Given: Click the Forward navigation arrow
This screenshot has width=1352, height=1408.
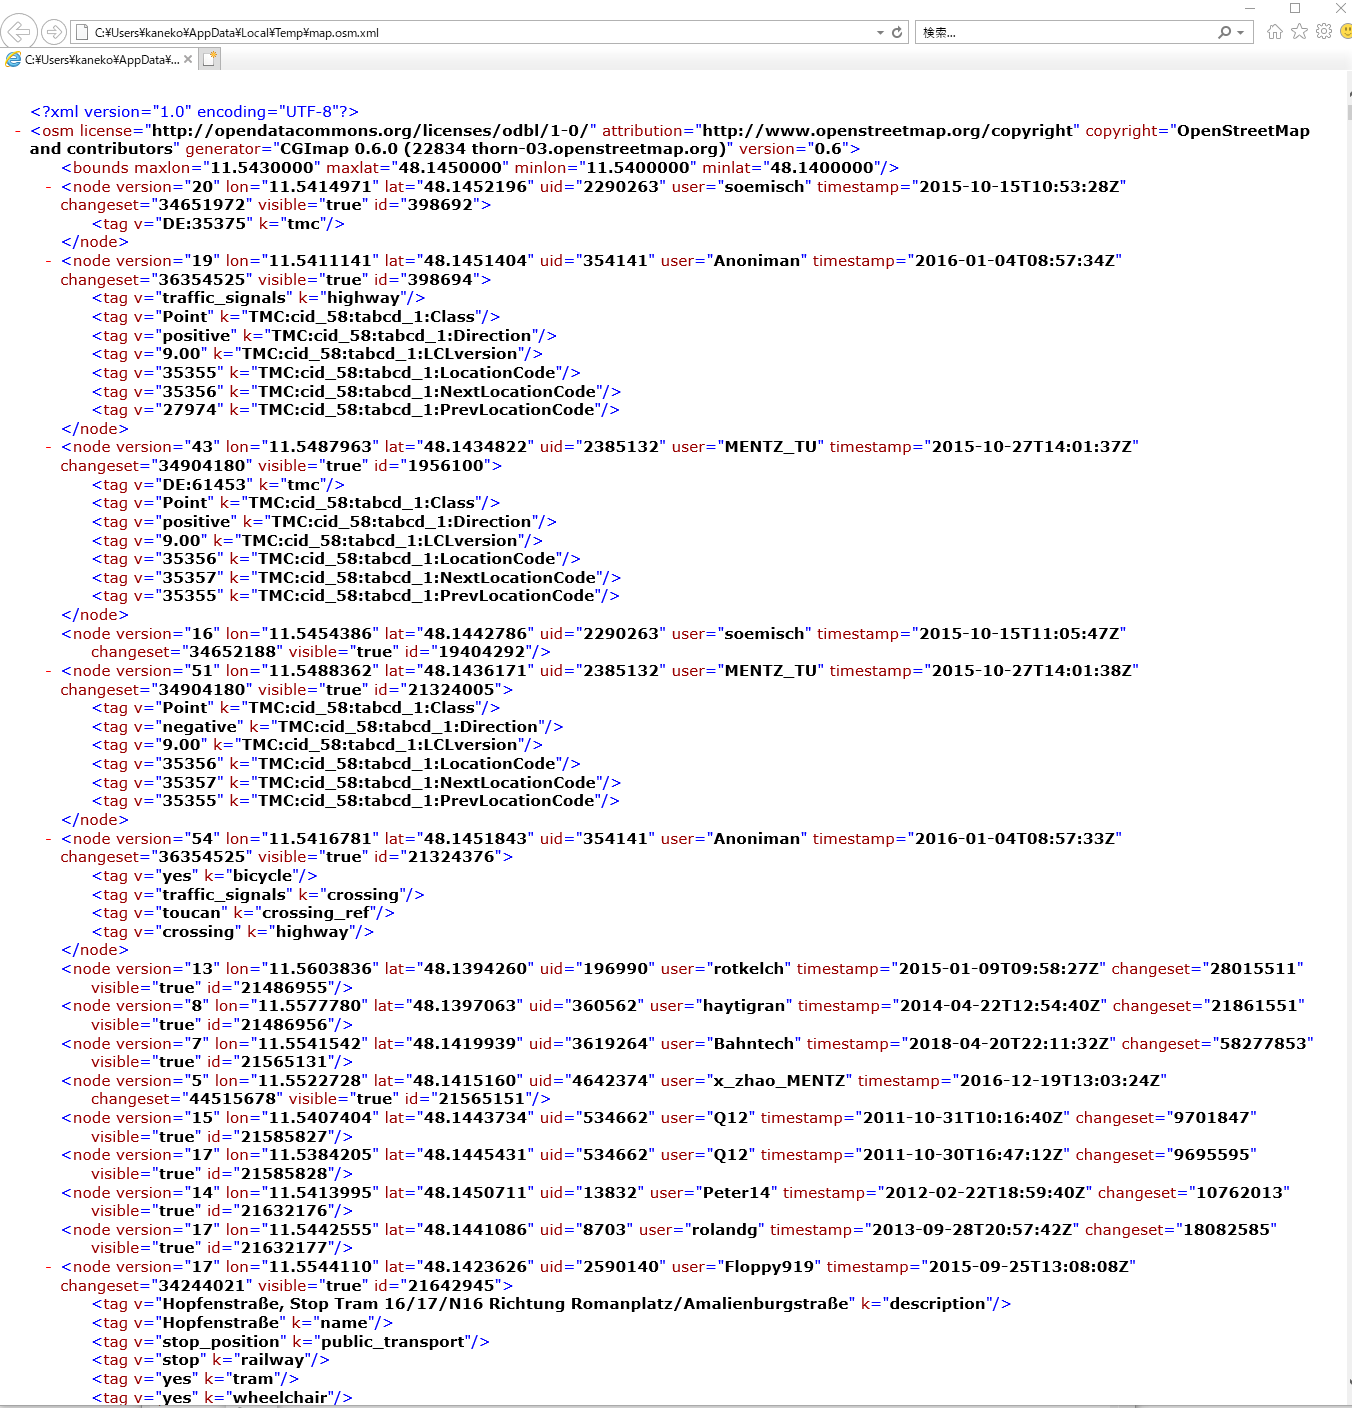Looking at the screenshot, I should (x=54, y=32).
